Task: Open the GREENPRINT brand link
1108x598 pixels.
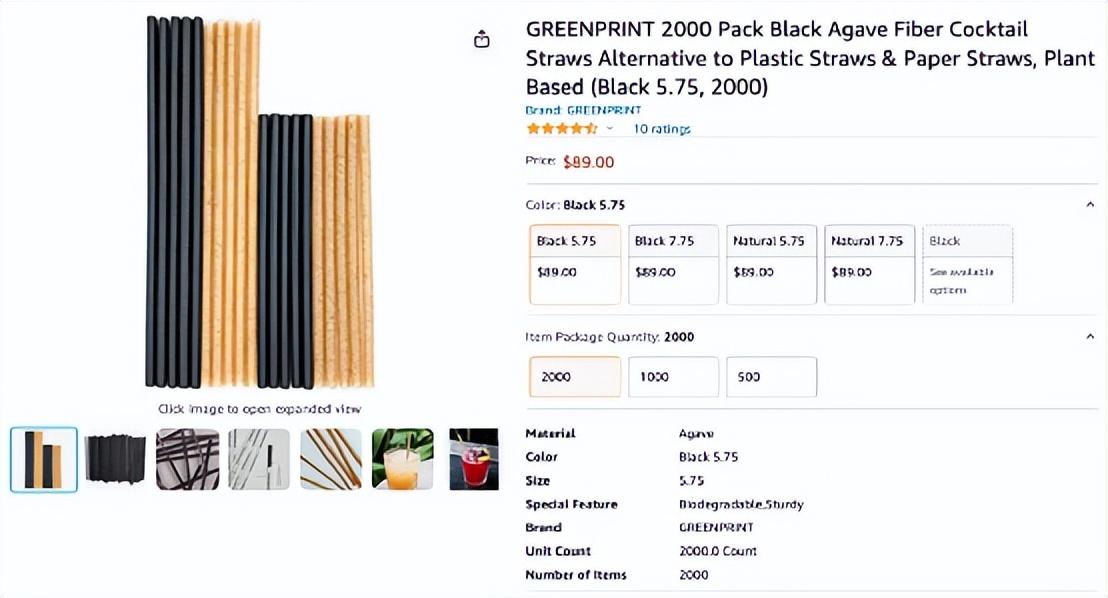Action: (583, 110)
